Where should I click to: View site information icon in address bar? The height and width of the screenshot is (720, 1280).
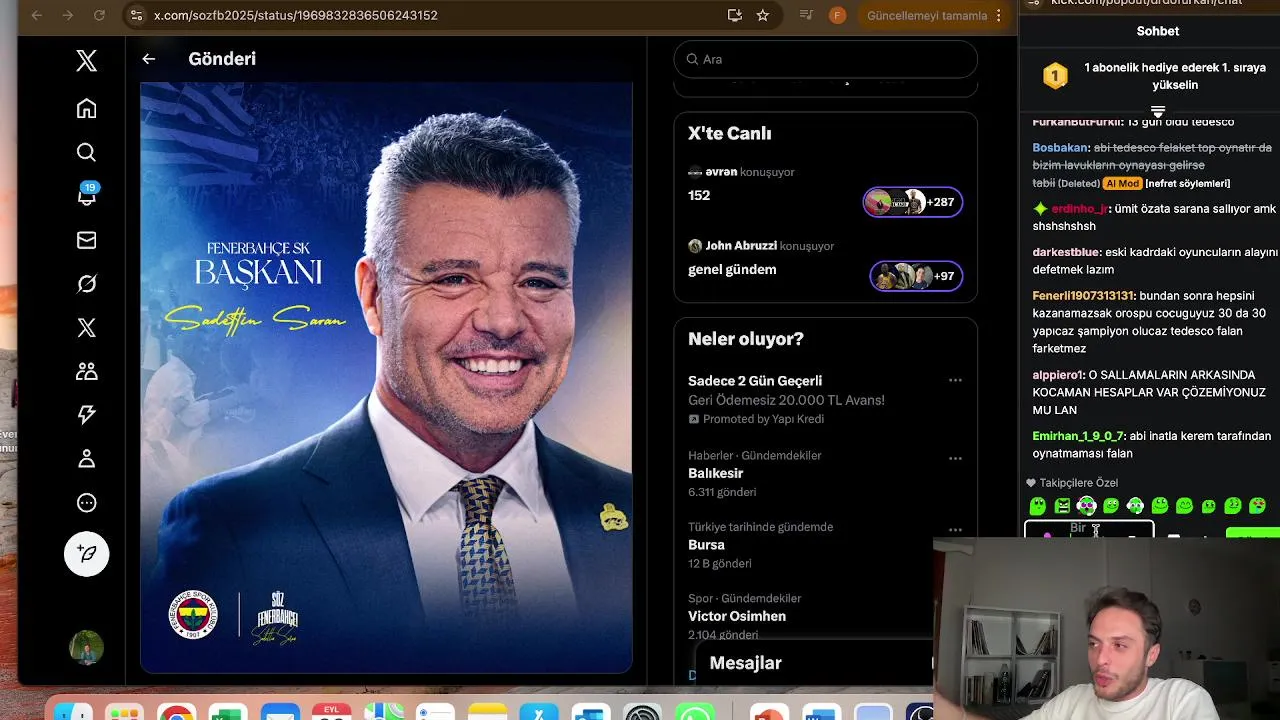point(136,15)
